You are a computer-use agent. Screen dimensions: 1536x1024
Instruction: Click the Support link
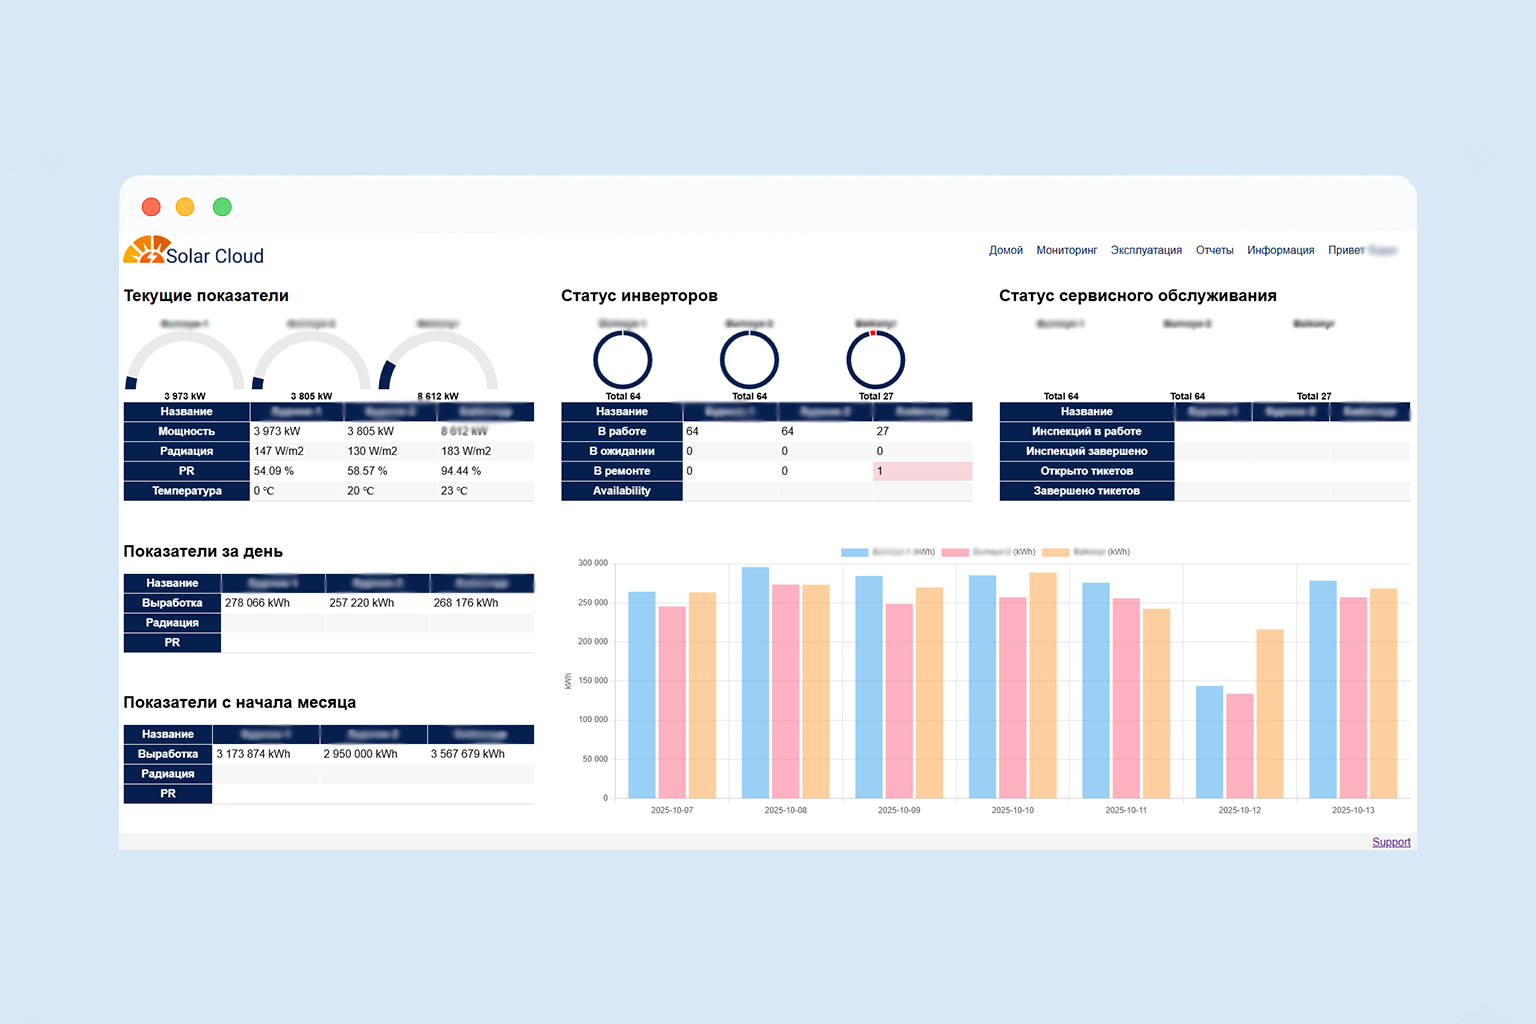[x=1391, y=842]
